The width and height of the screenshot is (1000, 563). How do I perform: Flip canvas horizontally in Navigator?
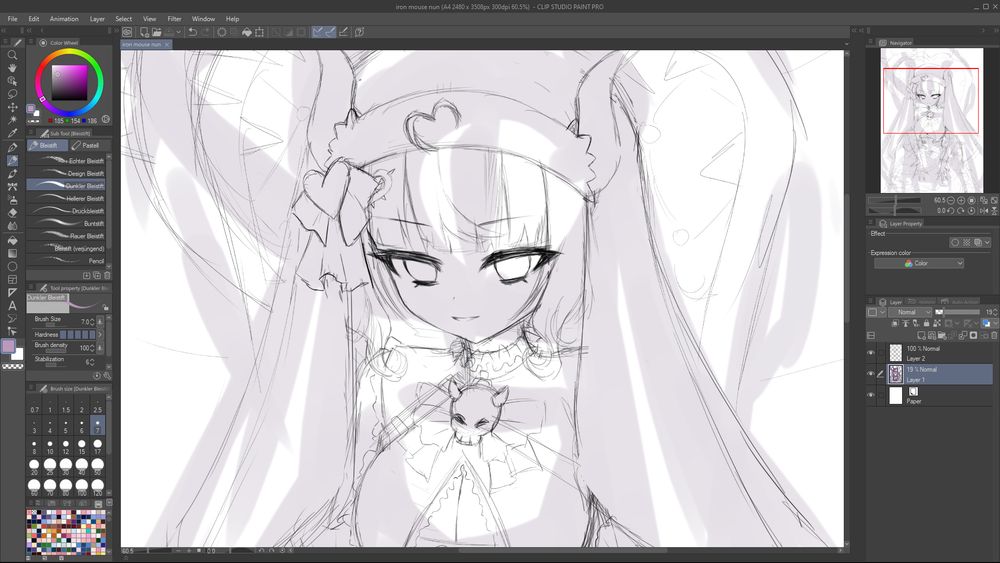983,210
